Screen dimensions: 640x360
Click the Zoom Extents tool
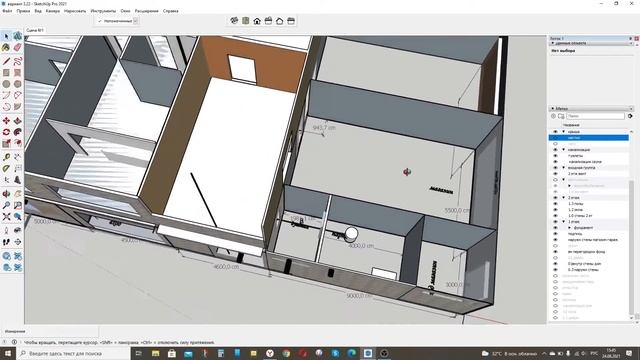click(x=6, y=216)
